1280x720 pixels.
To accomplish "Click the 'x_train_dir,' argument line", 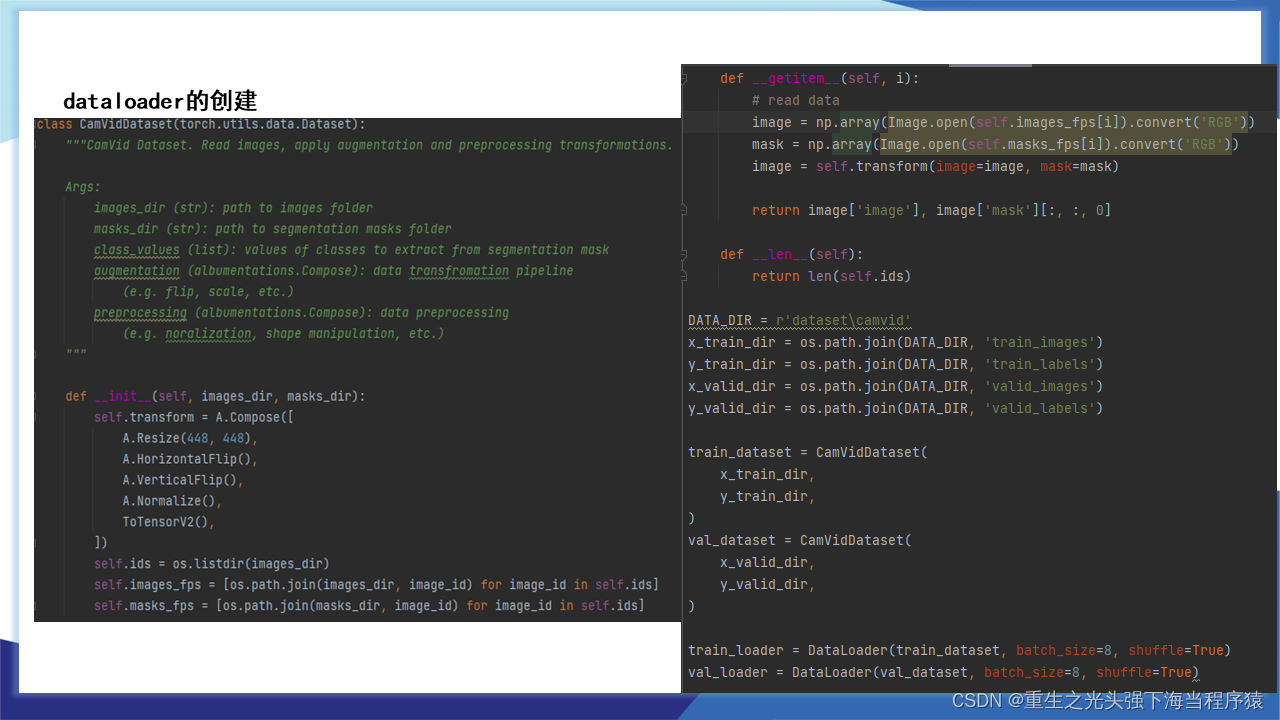I will pyautogui.click(x=767, y=475).
